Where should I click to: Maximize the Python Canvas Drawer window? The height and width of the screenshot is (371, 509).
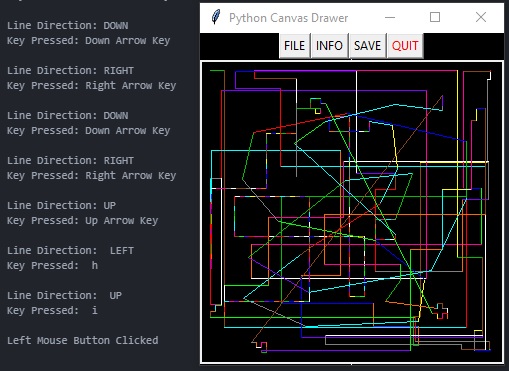point(435,17)
